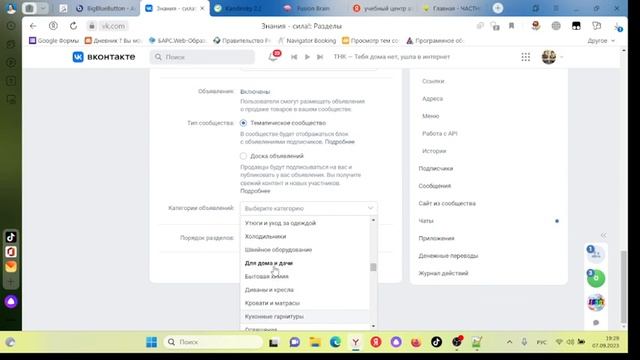Go back with the browser back arrow
640x360 pixels.
click(x=33, y=26)
